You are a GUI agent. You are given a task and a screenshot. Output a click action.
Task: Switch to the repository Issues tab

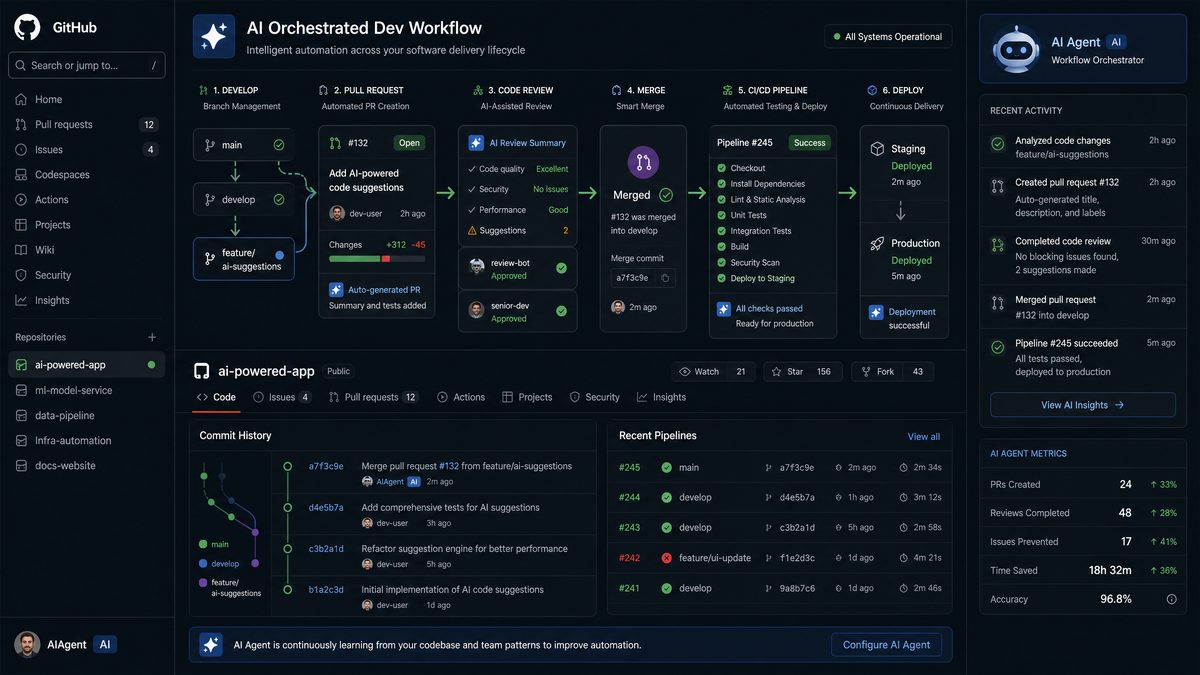point(282,397)
